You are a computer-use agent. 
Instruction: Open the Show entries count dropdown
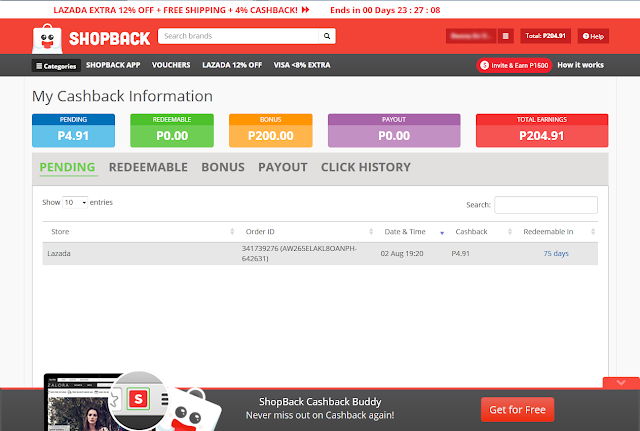[x=75, y=202]
